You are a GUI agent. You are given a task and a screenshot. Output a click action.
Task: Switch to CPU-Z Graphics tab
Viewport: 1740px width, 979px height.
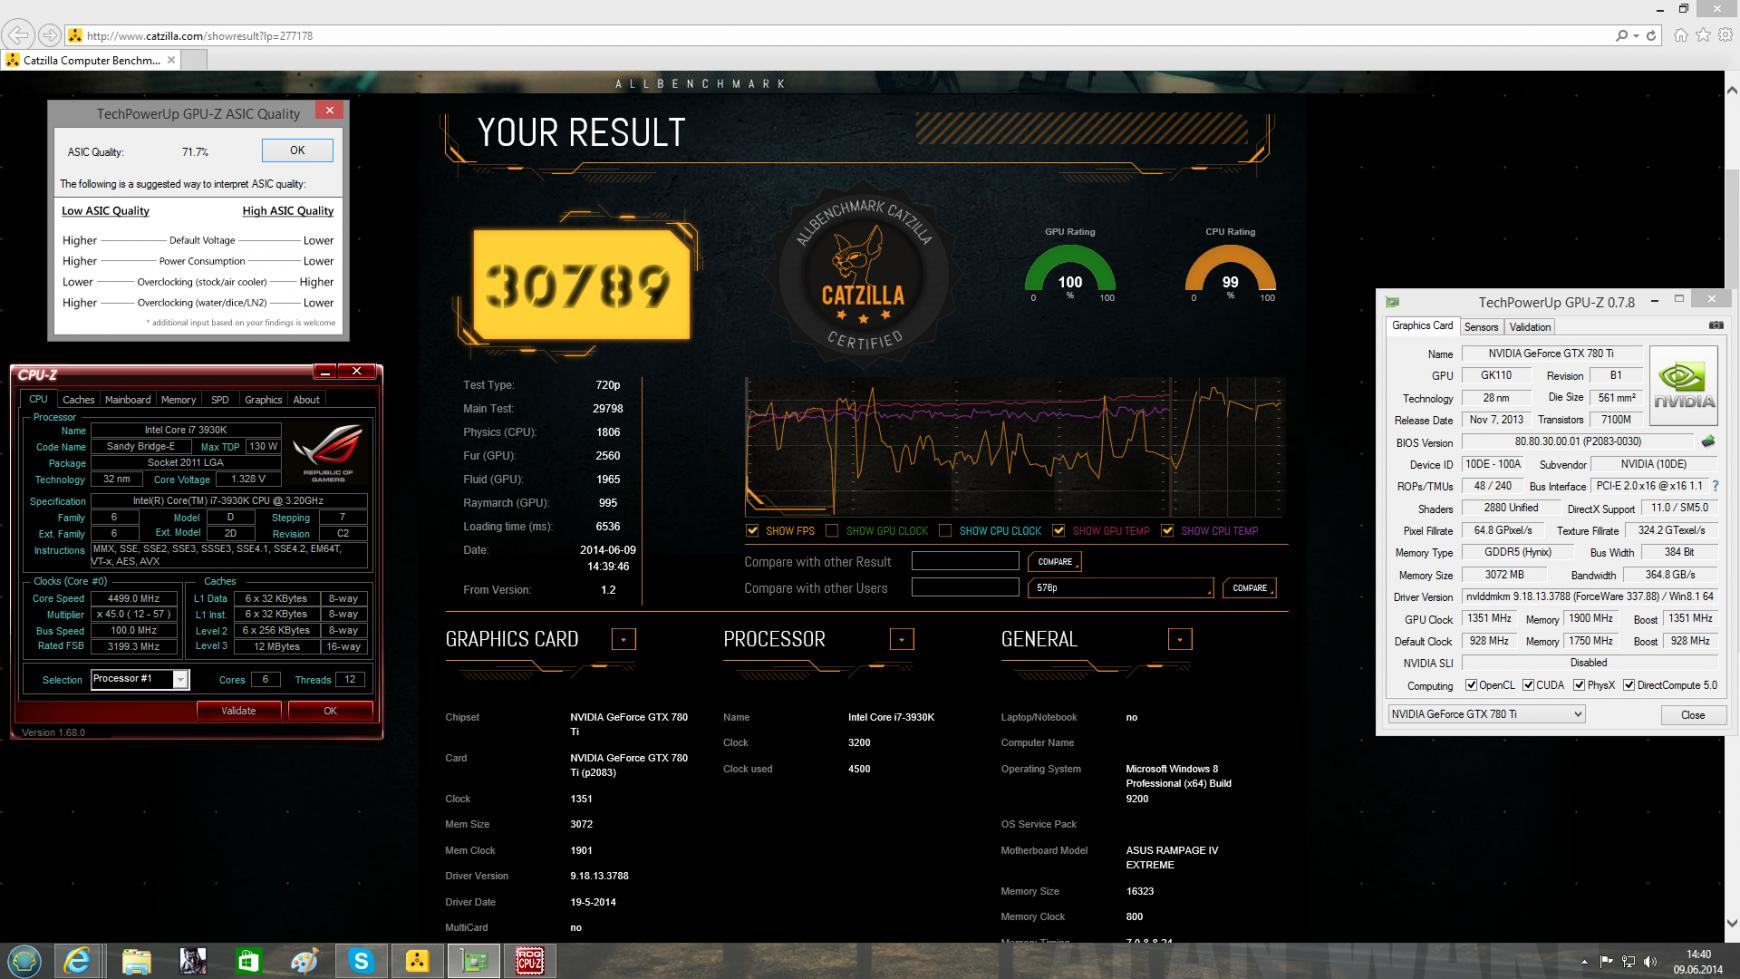coord(263,399)
